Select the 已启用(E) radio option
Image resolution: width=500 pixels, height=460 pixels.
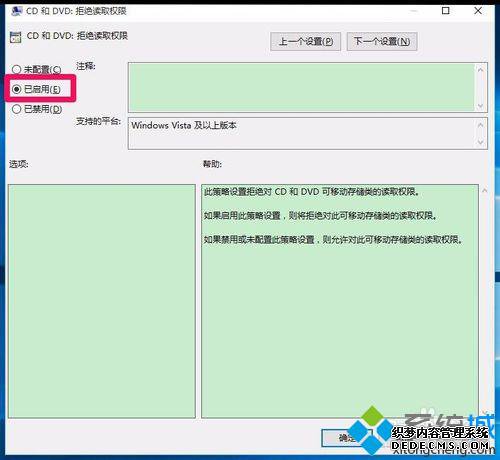36,89
